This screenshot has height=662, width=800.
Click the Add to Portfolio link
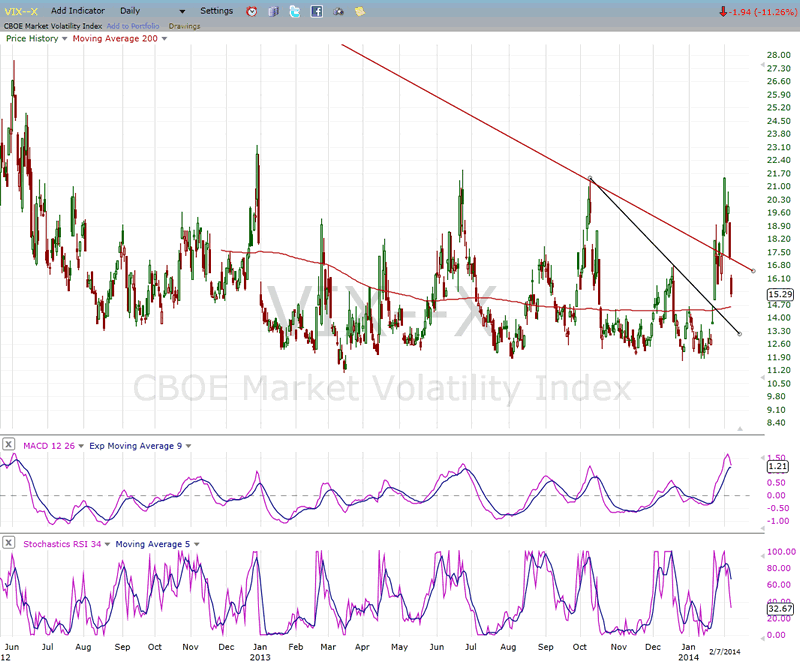(x=133, y=26)
